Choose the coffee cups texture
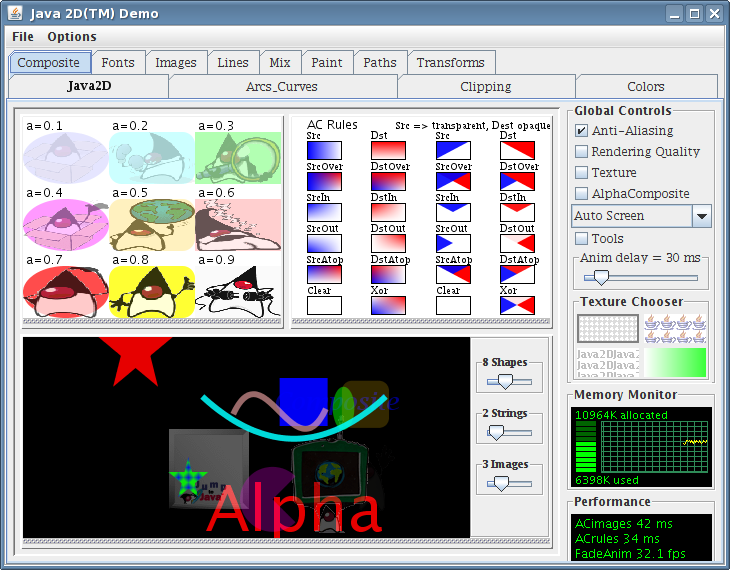Viewport: 730px width, 570px height. [x=675, y=329]
